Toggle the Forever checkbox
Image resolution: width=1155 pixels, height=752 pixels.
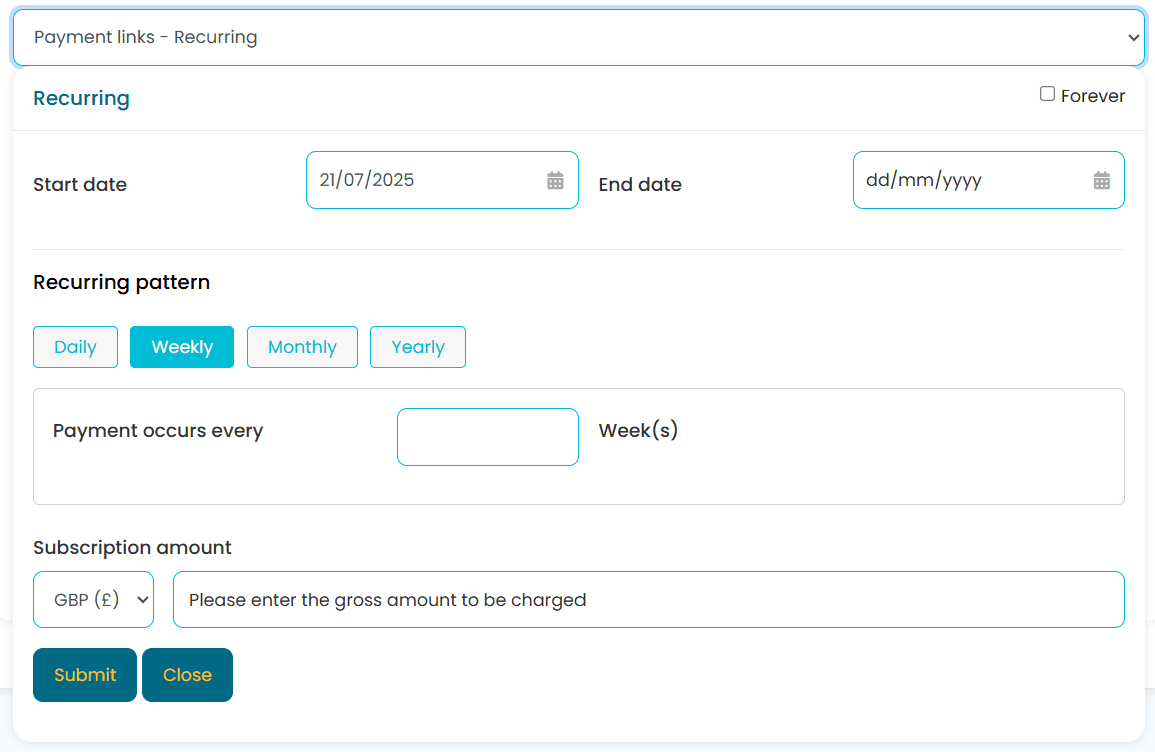click(x=1047, y=92)
